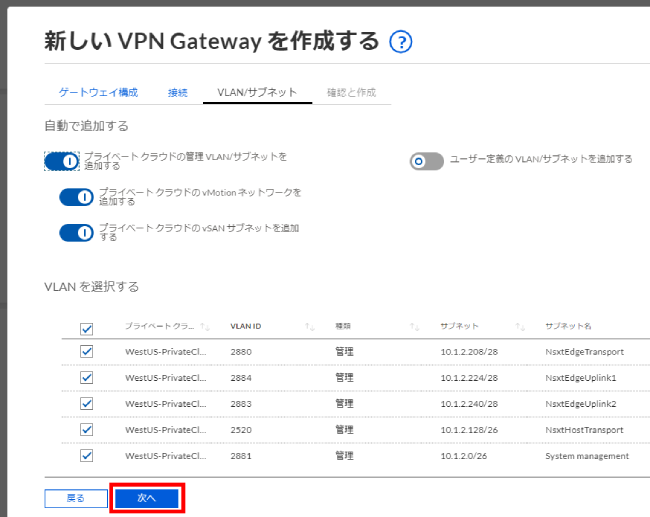Enable ユーザー定義の VLAN/サブネット toggle
This screenshot has width=650, height=517.
coord(427,161)
